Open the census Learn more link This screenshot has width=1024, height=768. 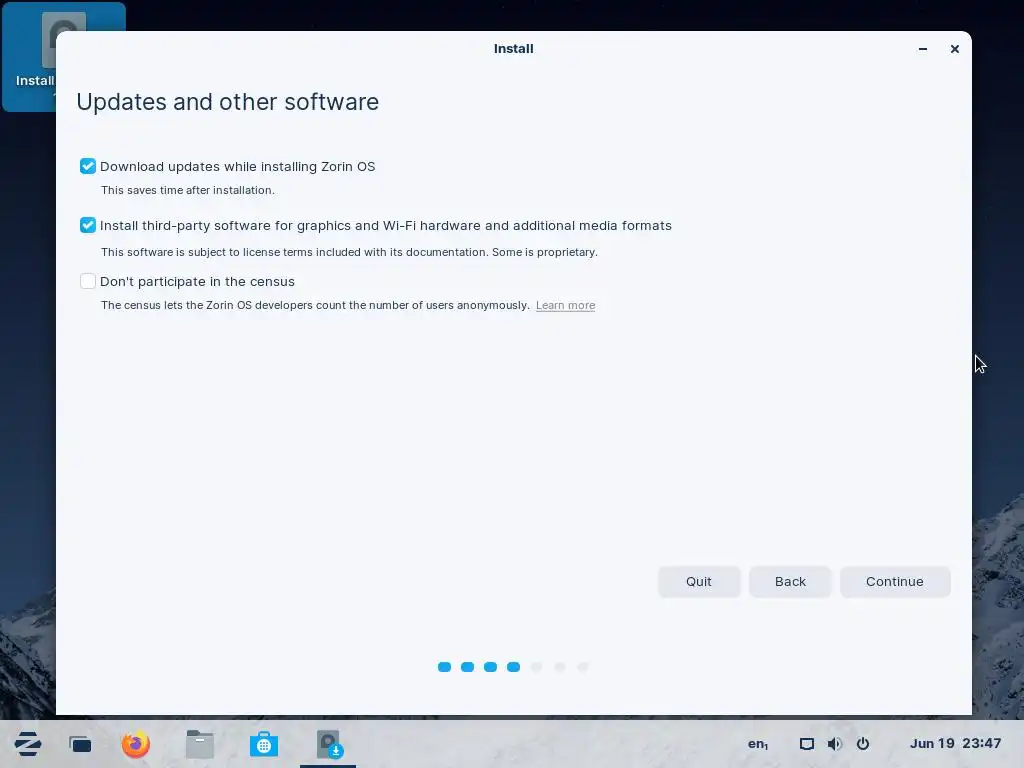566,305
